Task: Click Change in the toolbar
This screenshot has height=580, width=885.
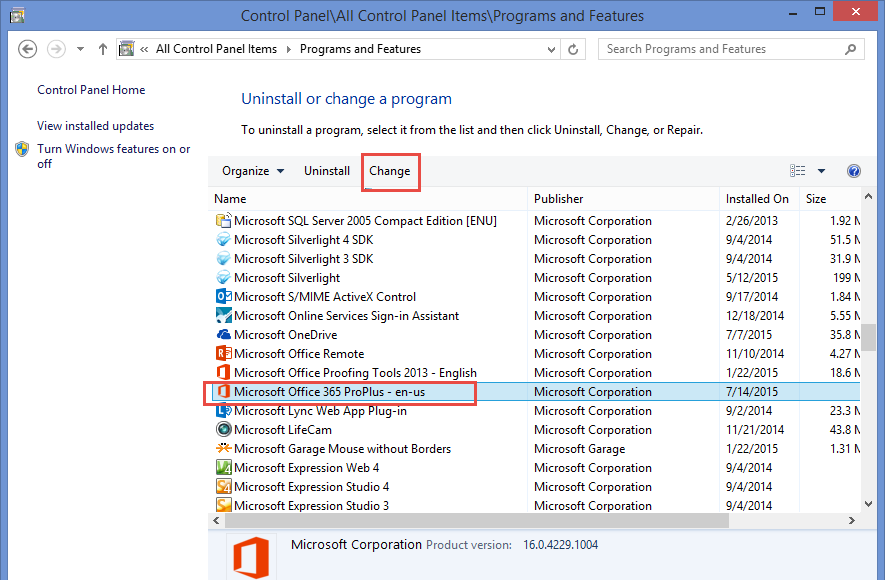Action: (x=389, y=171)
